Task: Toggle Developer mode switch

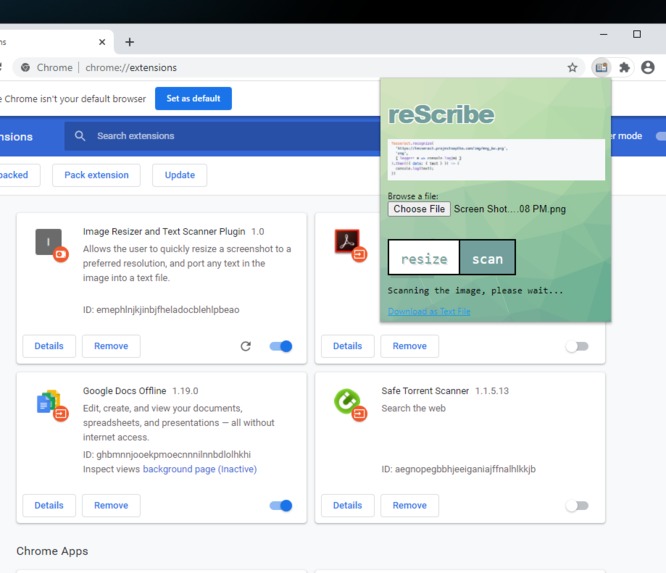Action: [x=660, y=136]
